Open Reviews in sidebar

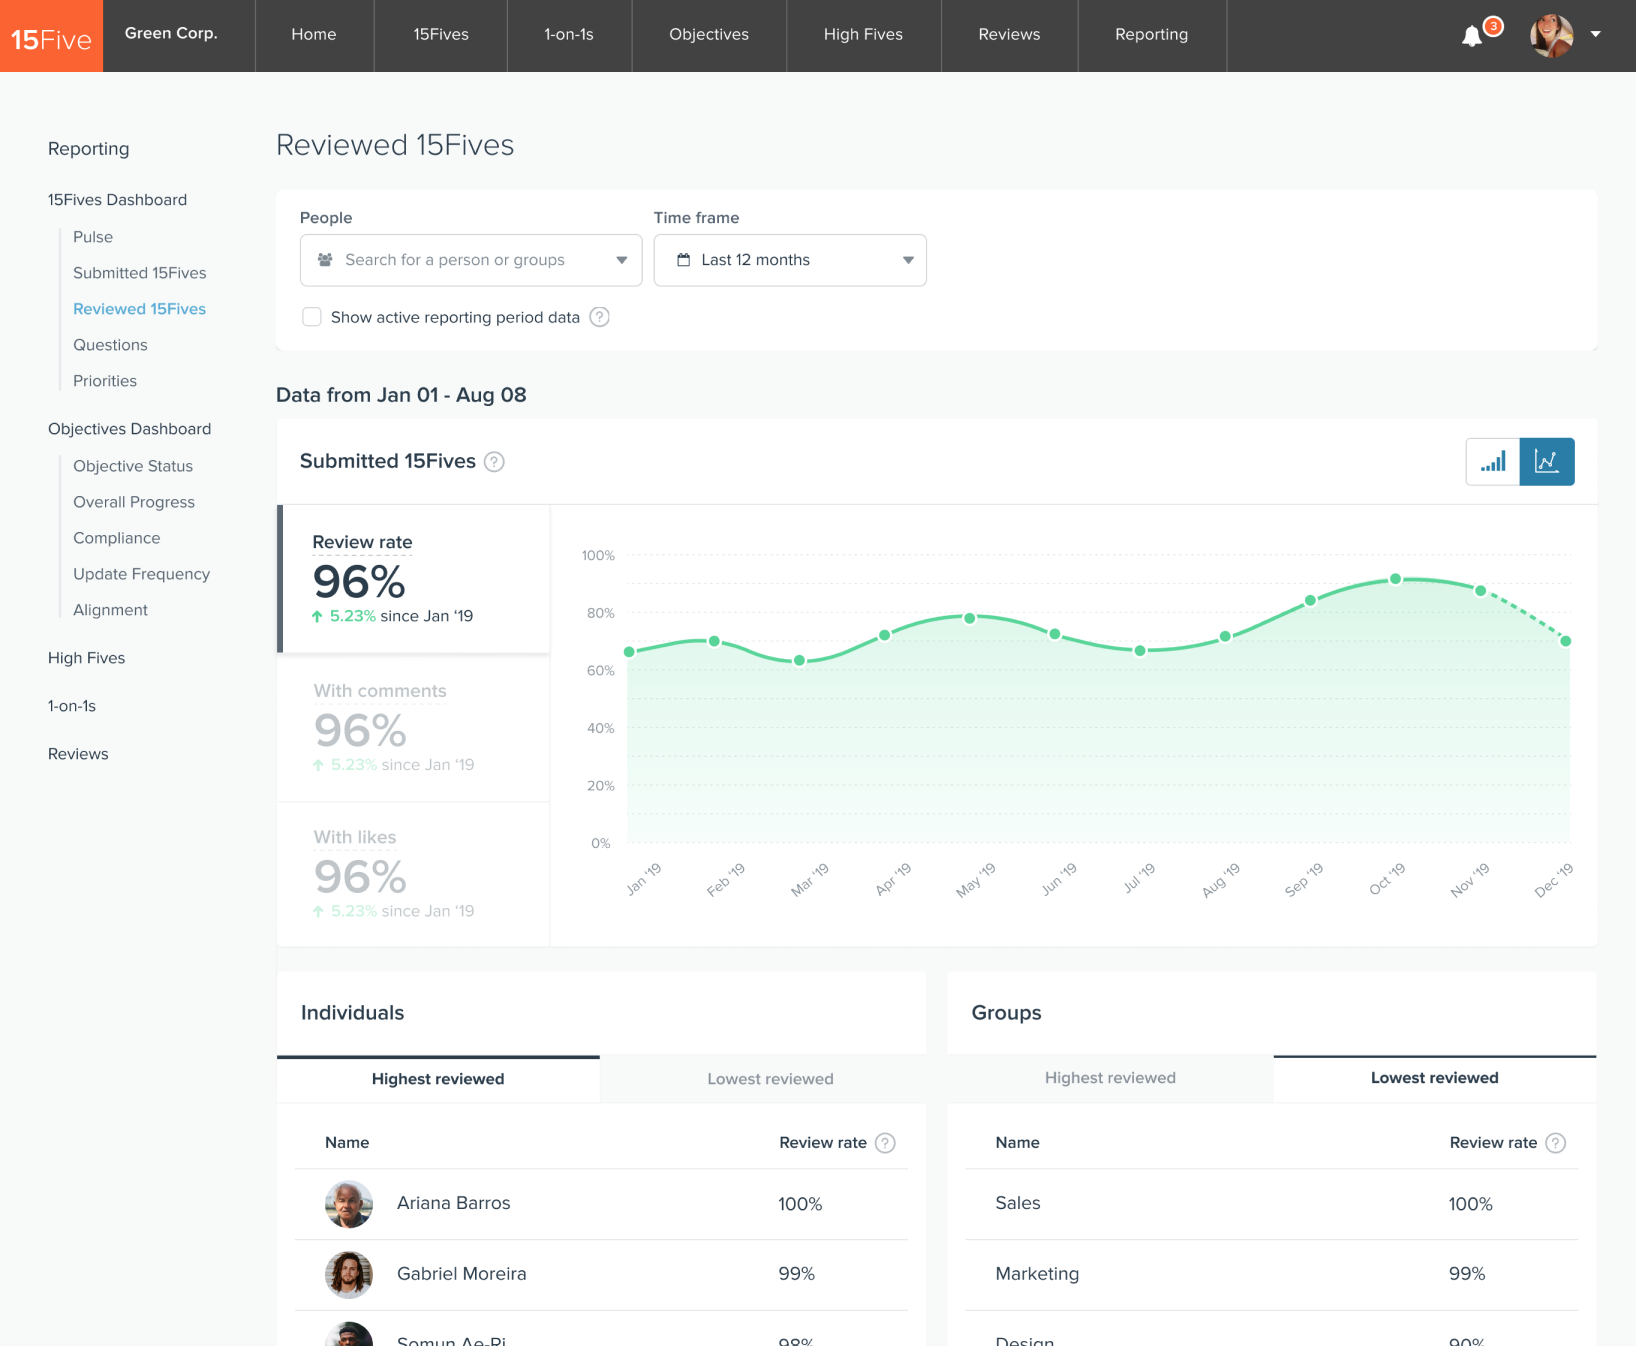(78, 754)
